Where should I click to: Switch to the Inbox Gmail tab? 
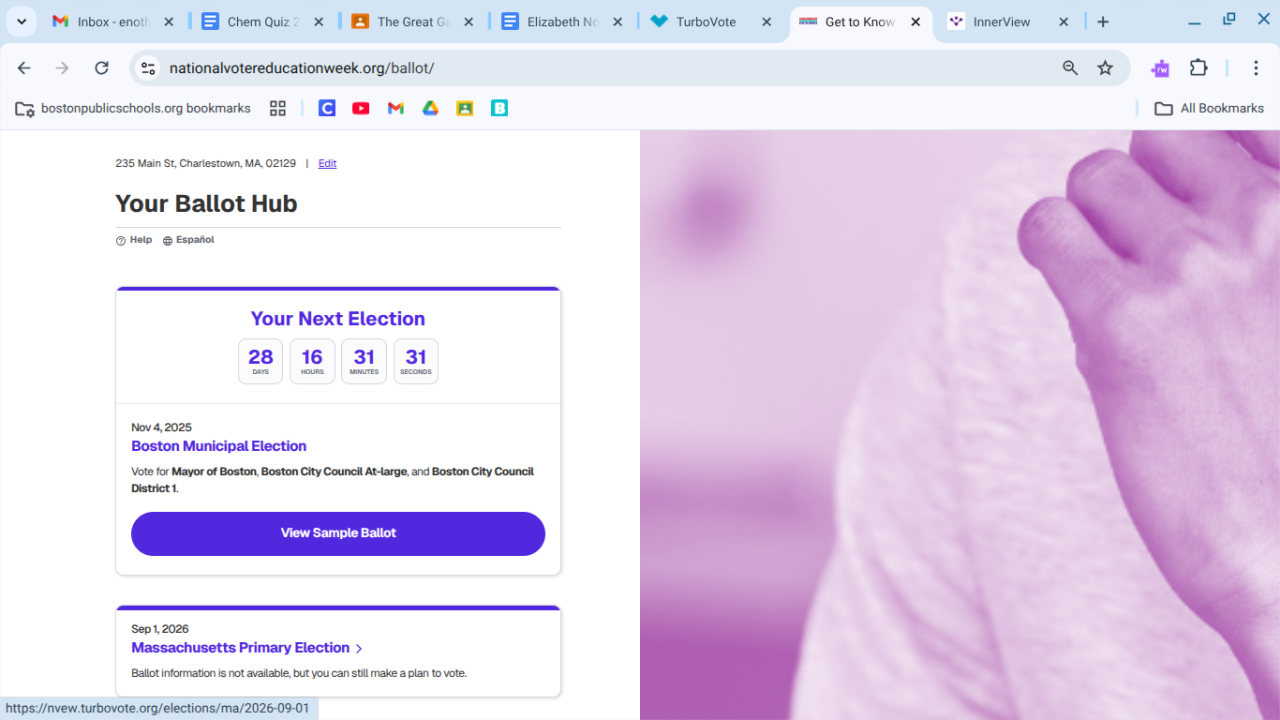[113, 22]
